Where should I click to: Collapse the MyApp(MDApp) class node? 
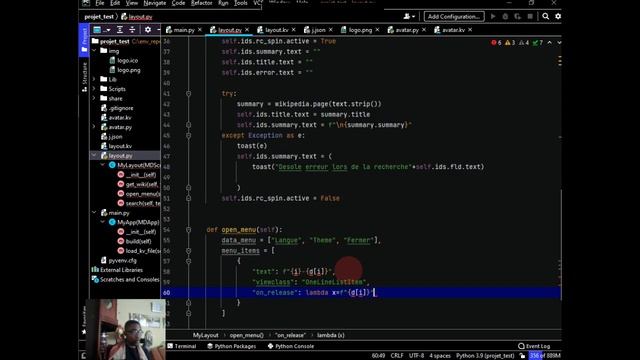(x=103, y=222)
